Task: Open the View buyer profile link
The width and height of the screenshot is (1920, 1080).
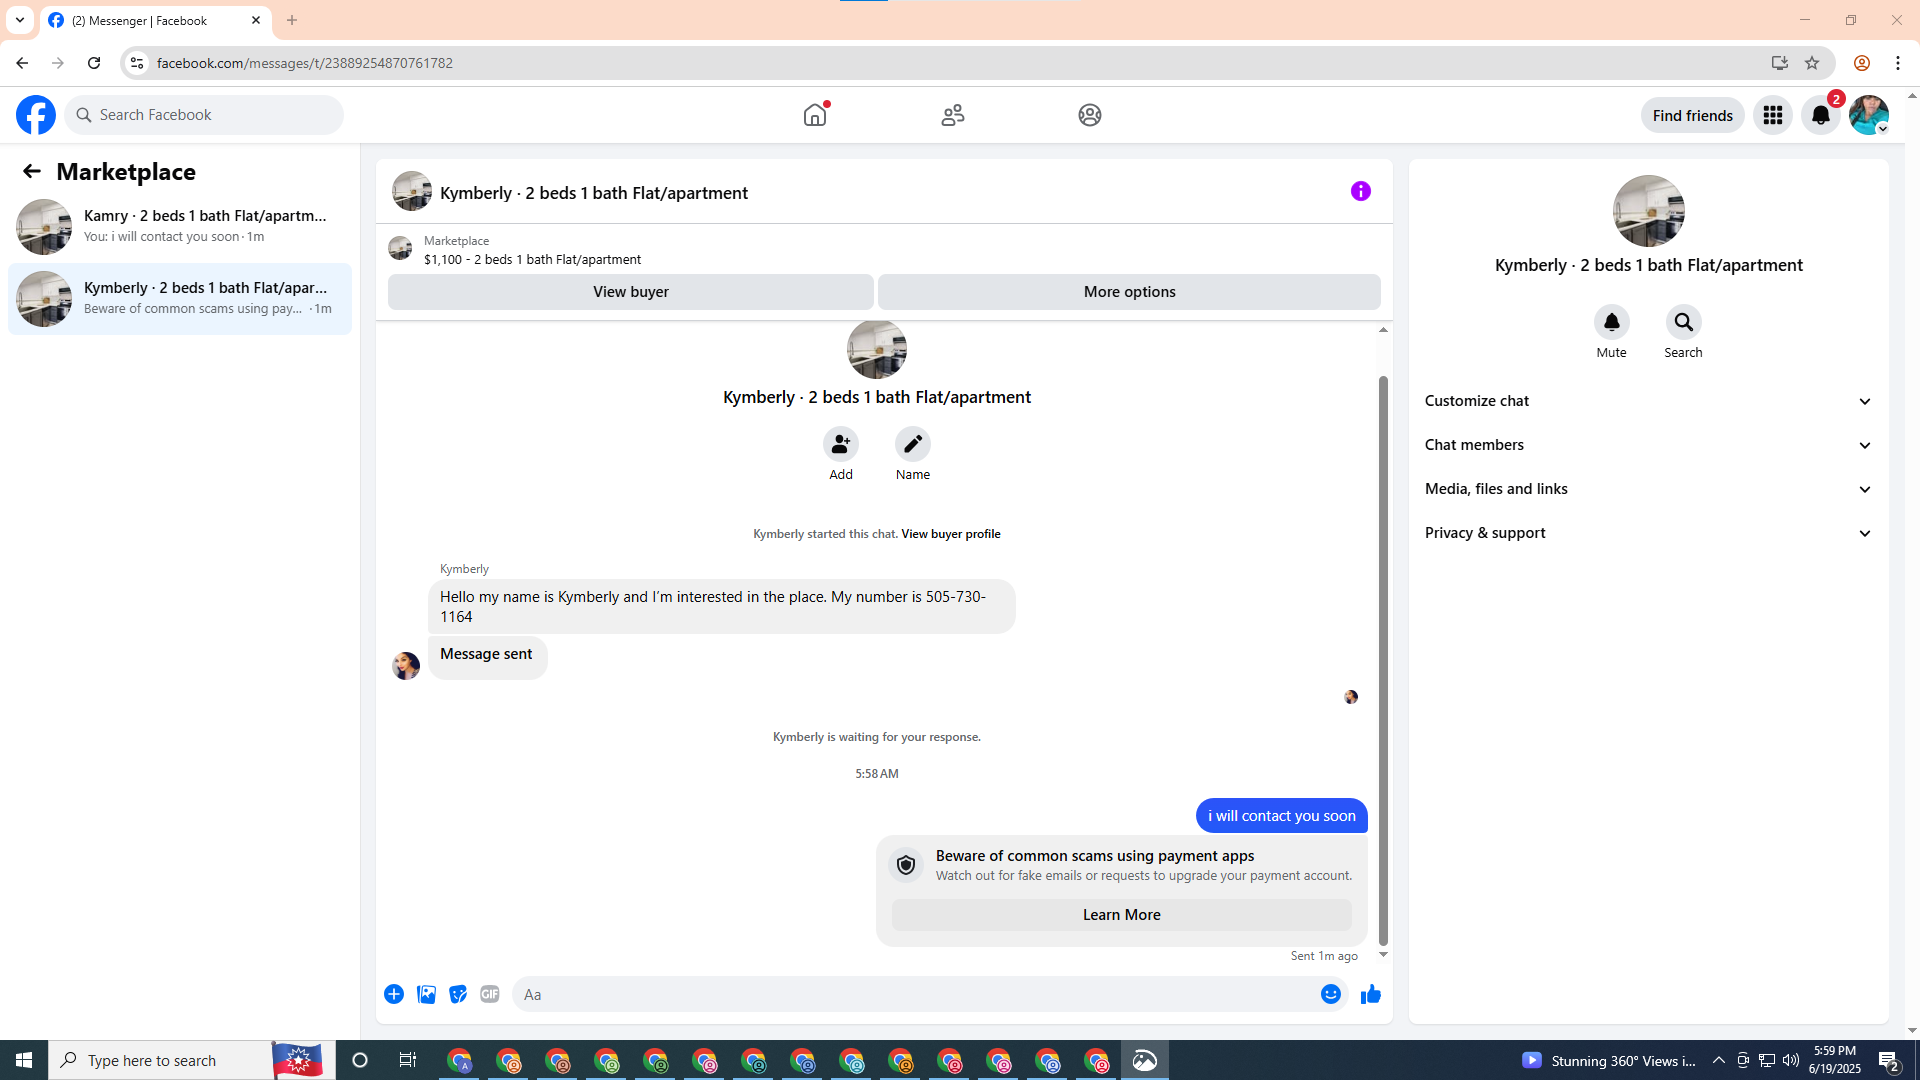Action: click(x=951, y=534)
